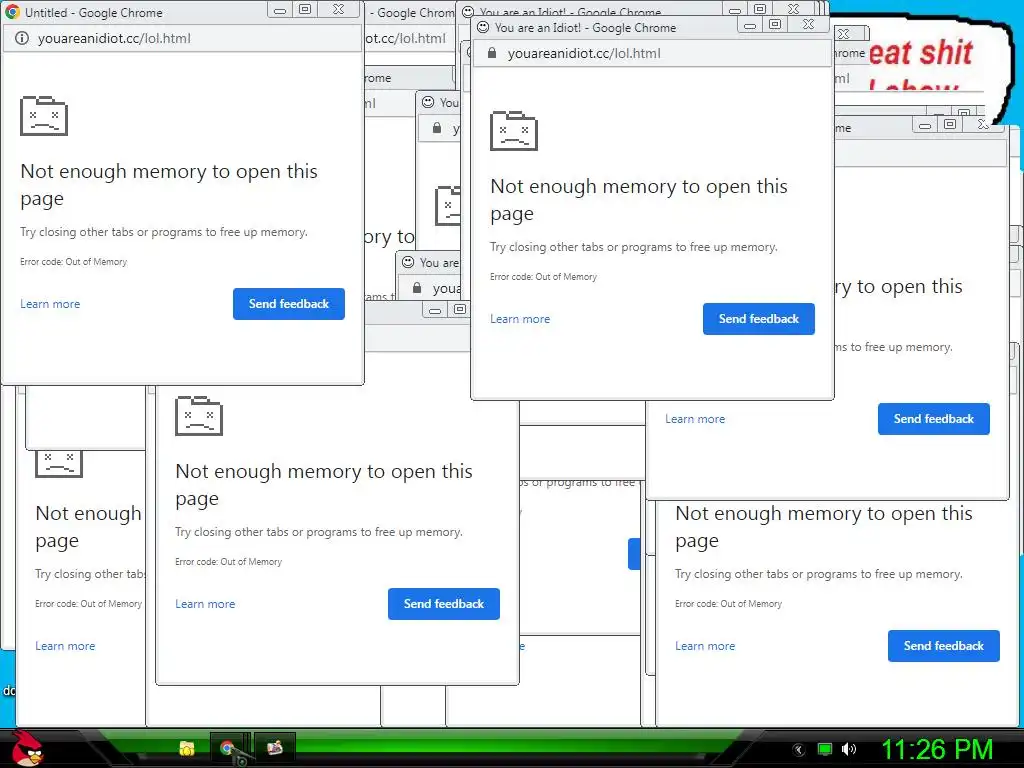Image resolution: width=1024 pixels, height=768 pixels.
Task: Open the volume speaker icon in the tray
Action: (x=849, y=749)
